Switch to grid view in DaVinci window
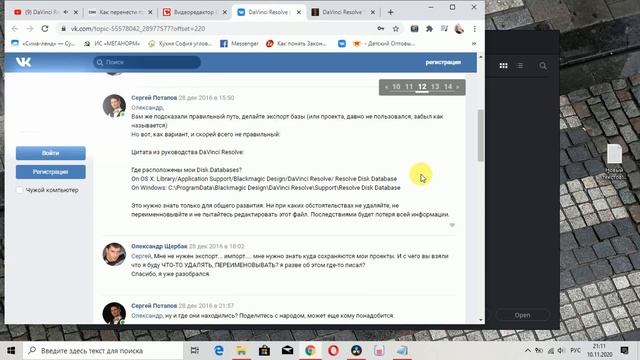Image resolution: width=640 pixels, height=360 pixels. tap(503, 66)
